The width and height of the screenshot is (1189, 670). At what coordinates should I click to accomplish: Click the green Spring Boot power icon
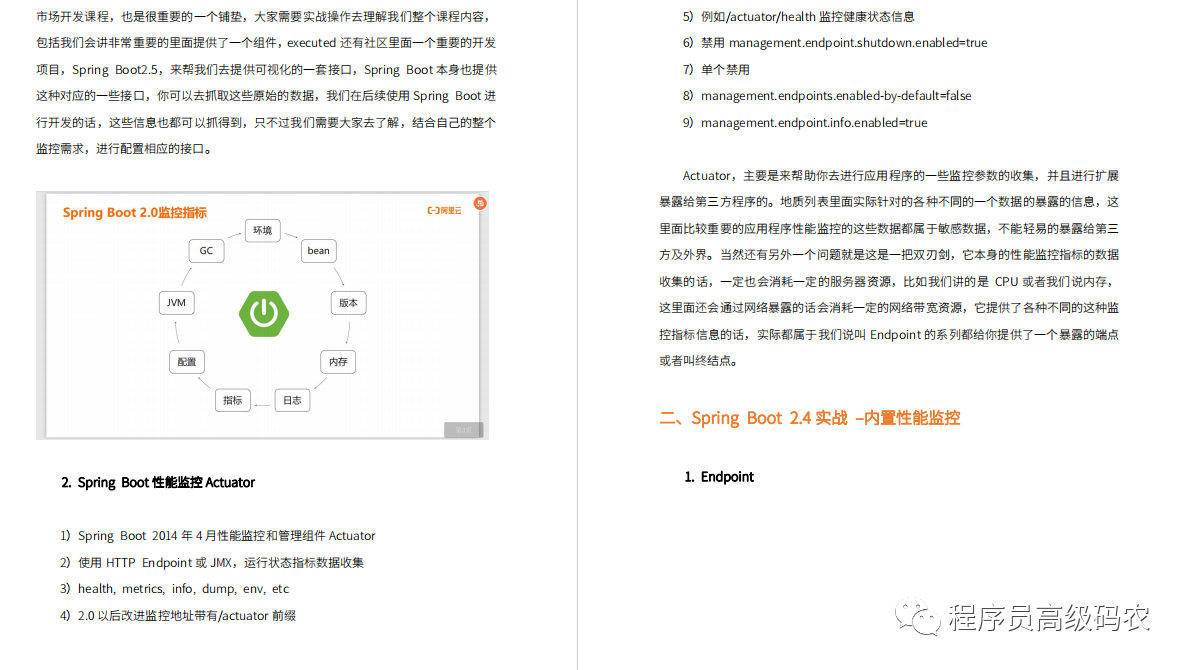(x=264, y=313)
